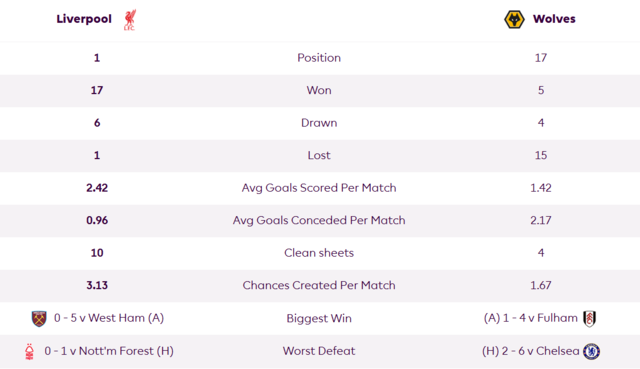Click the Worst Defeat row label
Image resolution: width=640 pixels, height=369 pixels.
[319, 351]
